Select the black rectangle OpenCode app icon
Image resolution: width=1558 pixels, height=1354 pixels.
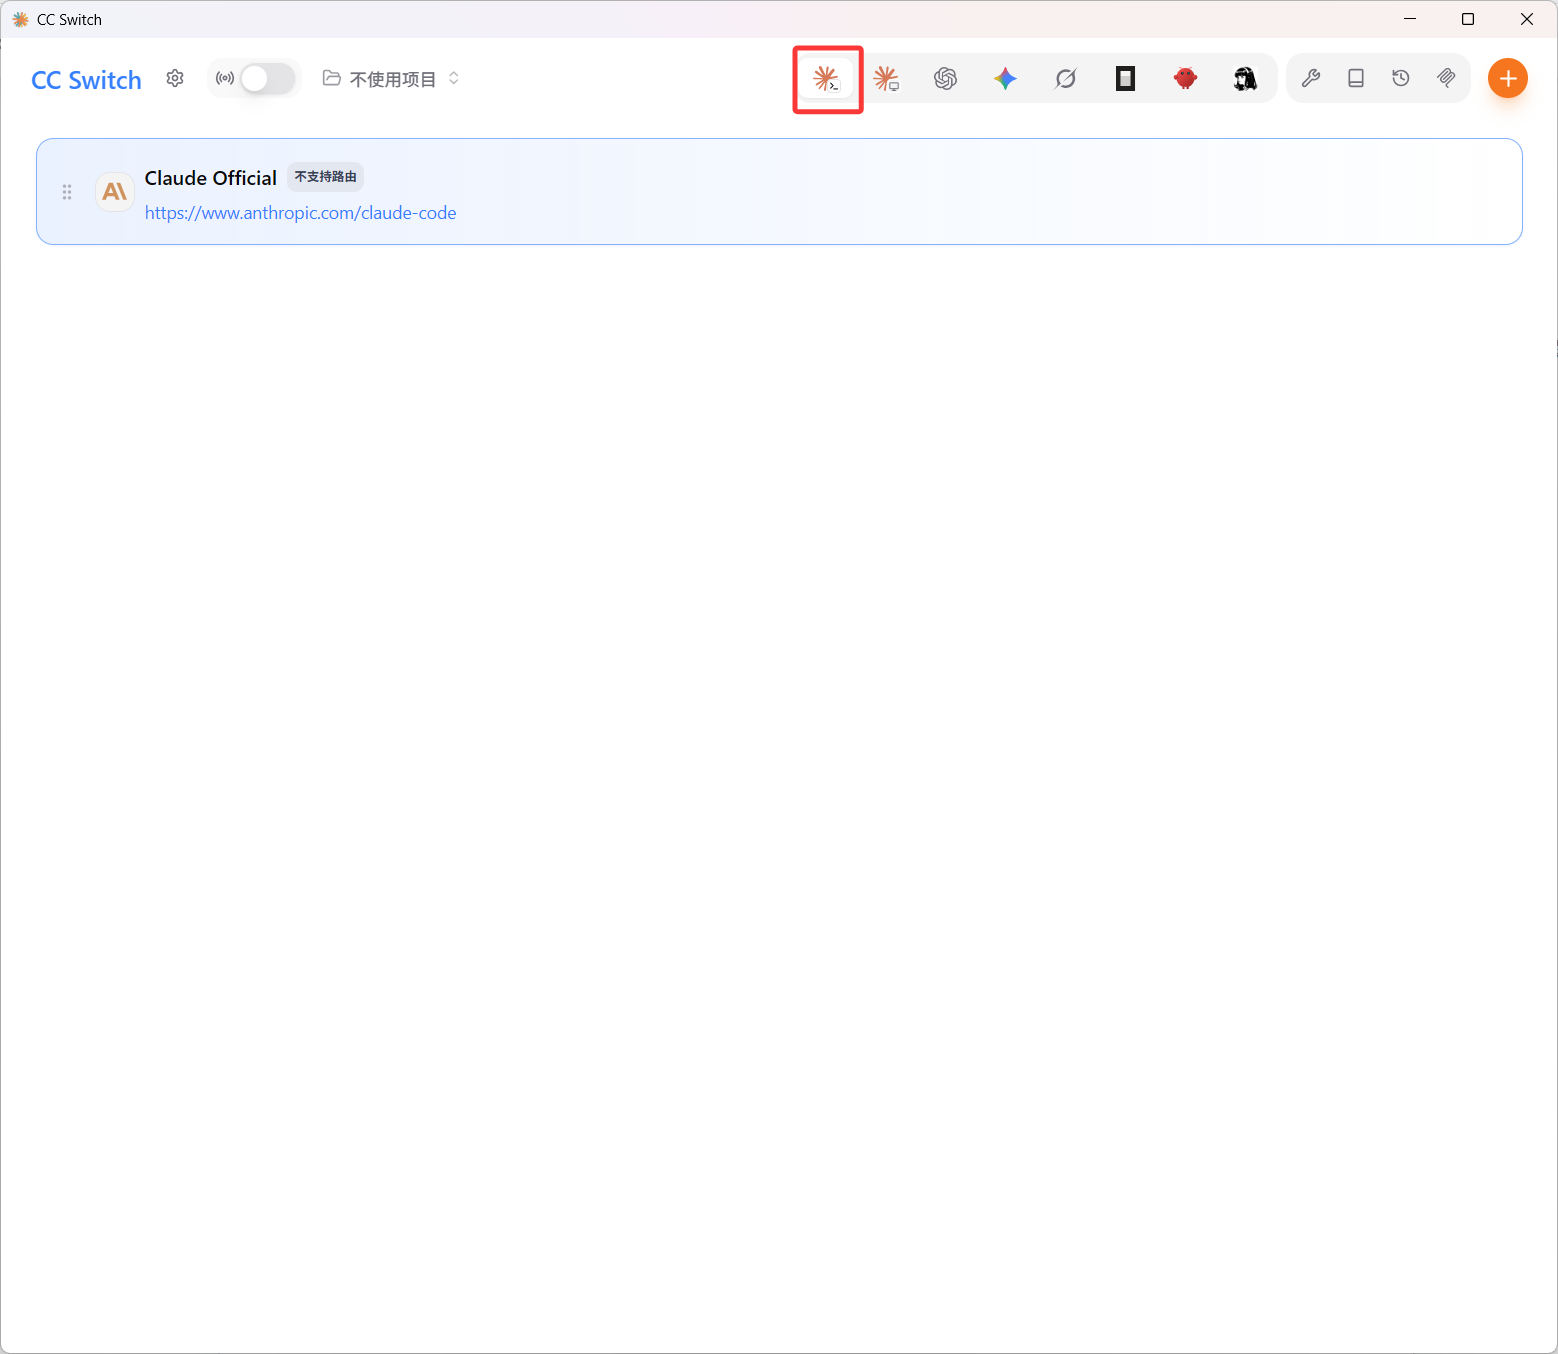pos(1126,79)
